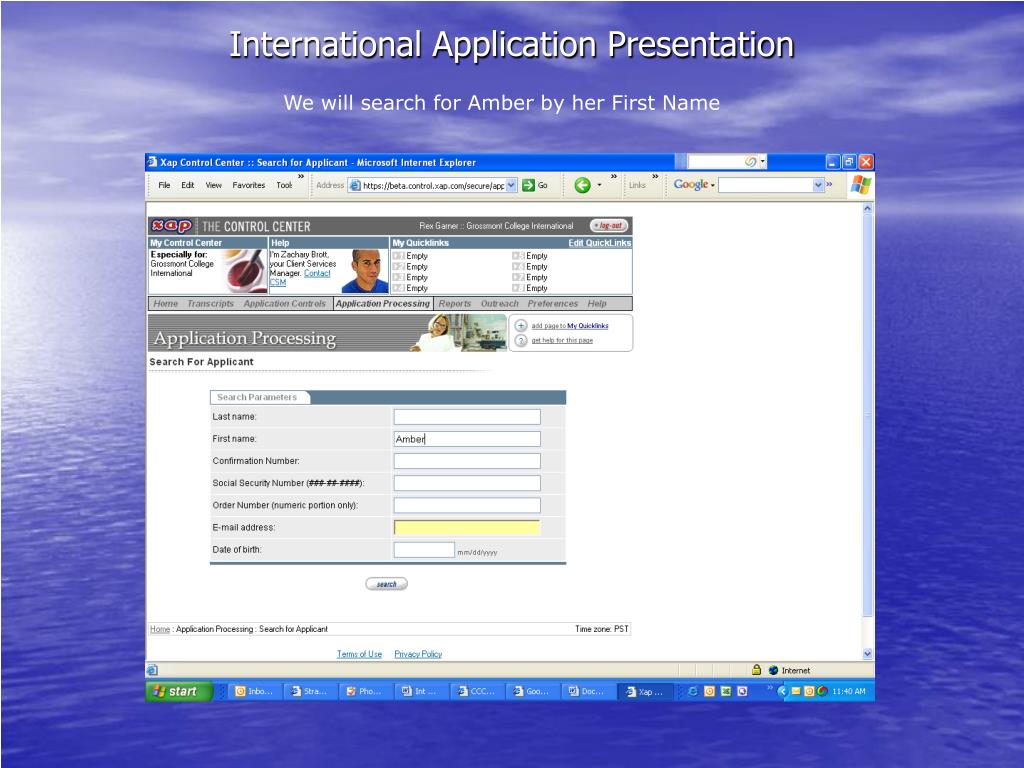Click the Internet Explorer icon in the title bar
Viewport: 1024px width, 768px height.
[x=152, y=162]
